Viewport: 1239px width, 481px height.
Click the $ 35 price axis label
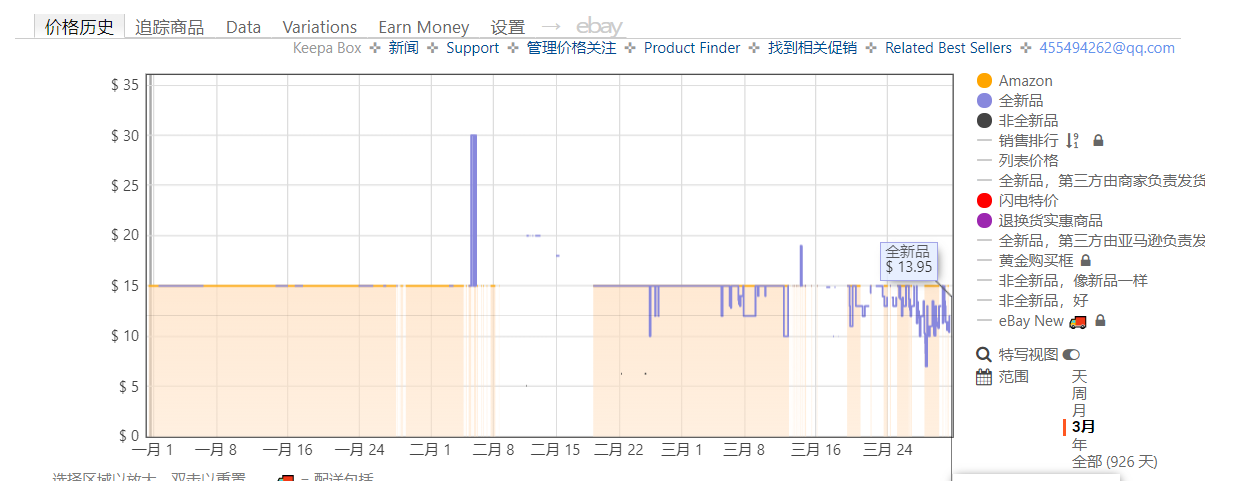pyautogui.click(x=125, y=85)
